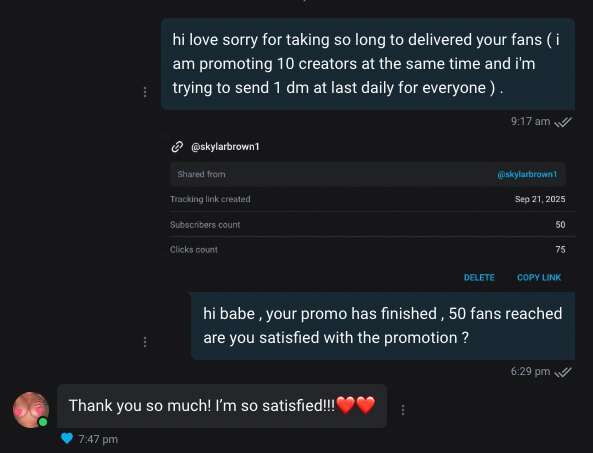Click the @skylarbrown1 tracking link title

225,147
